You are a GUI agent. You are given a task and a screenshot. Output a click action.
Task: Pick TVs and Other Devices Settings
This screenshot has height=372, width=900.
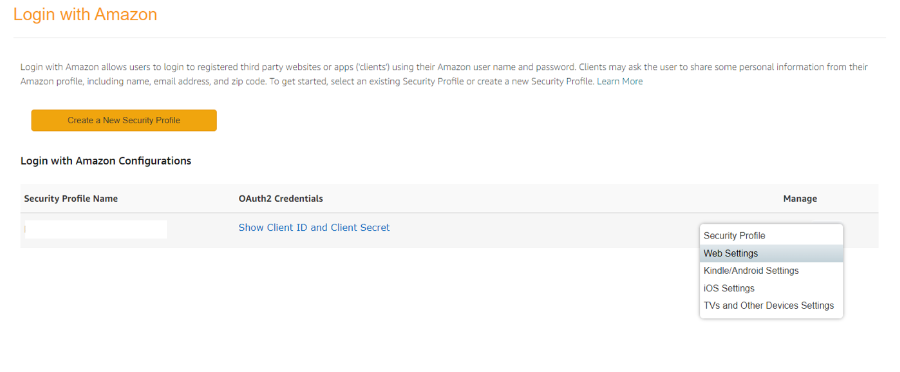click(x=771, y=305)
